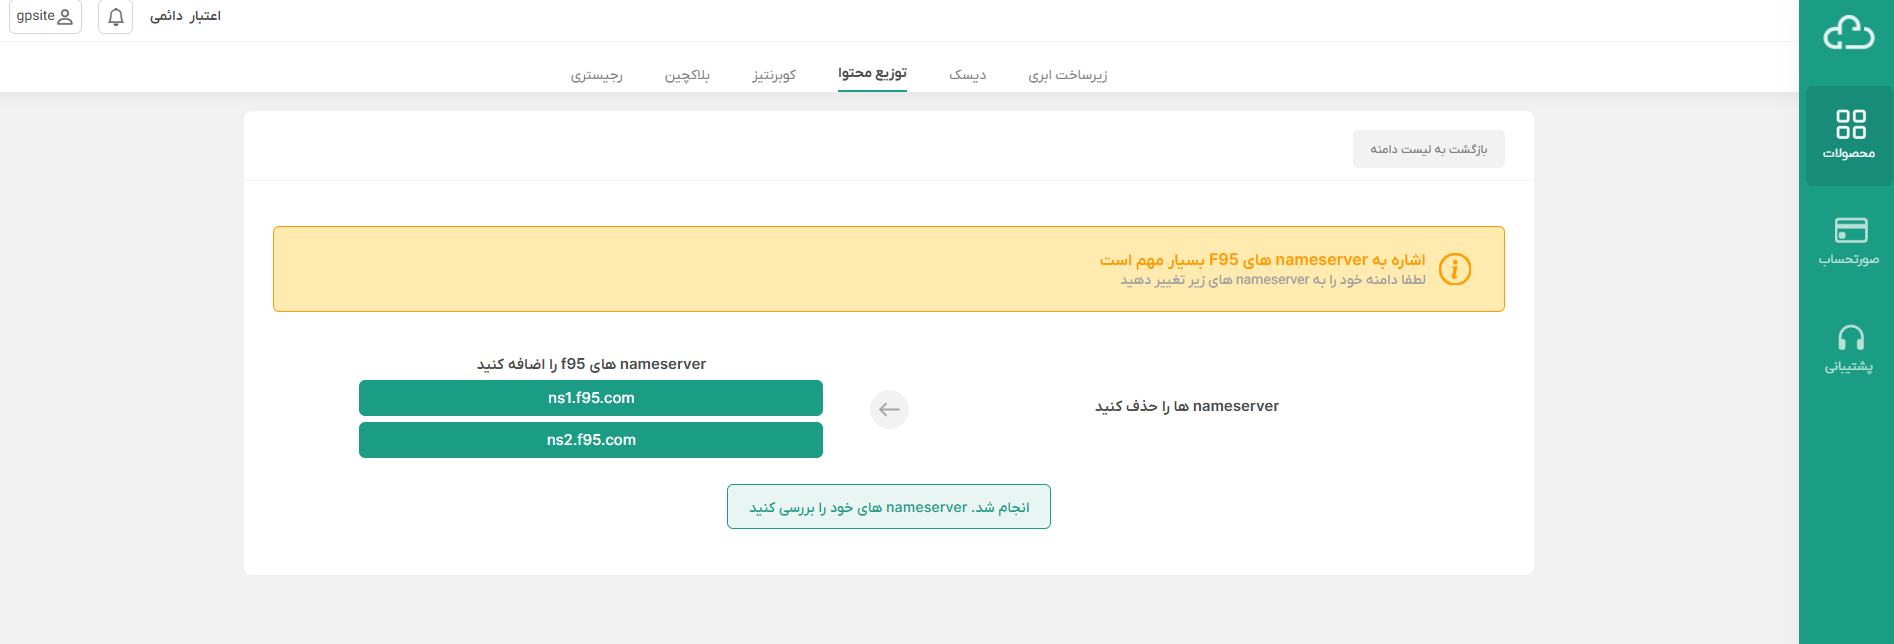Click اعتبار دائمی credit text
The image size is (1894, 644).
pos(185,16)
